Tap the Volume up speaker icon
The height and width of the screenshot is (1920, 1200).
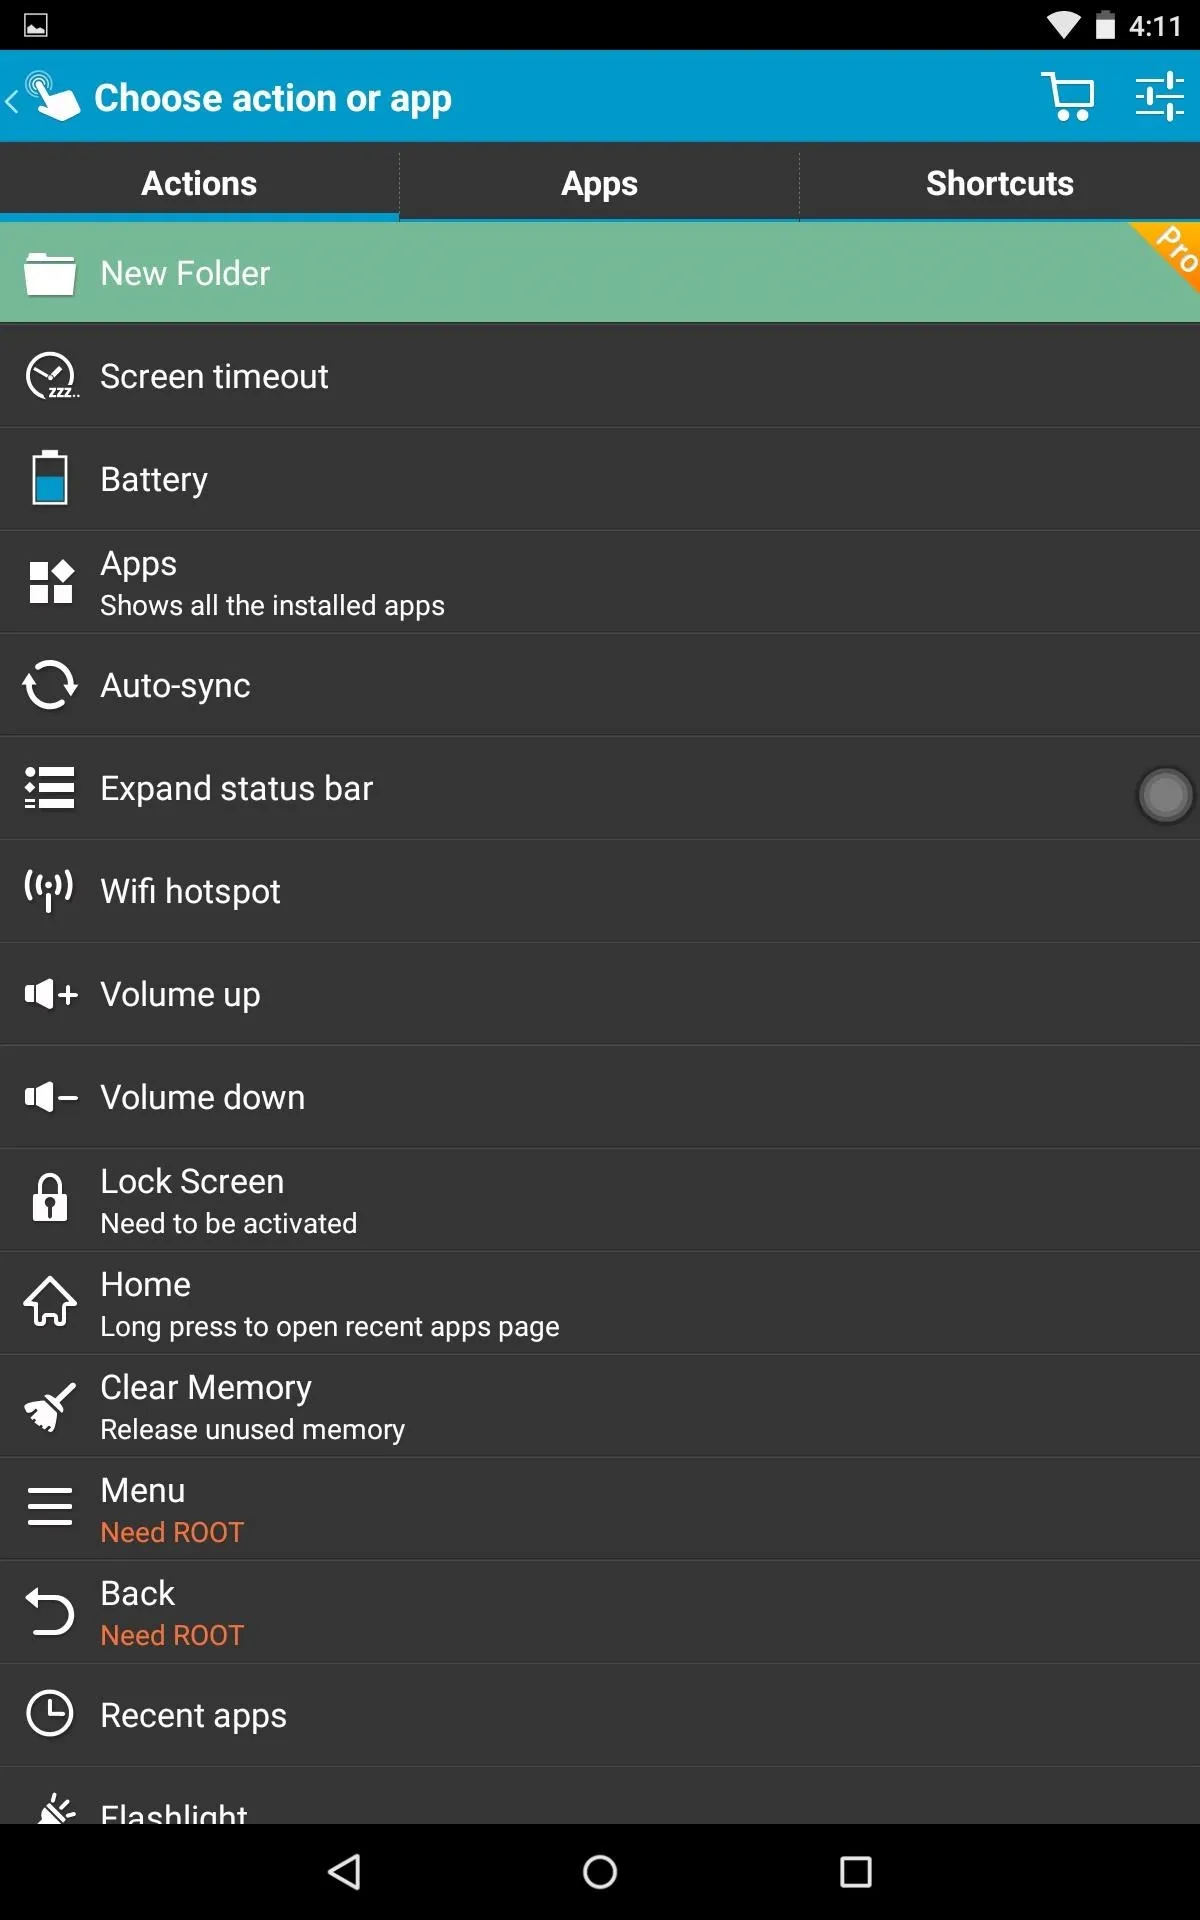point(51,994)
